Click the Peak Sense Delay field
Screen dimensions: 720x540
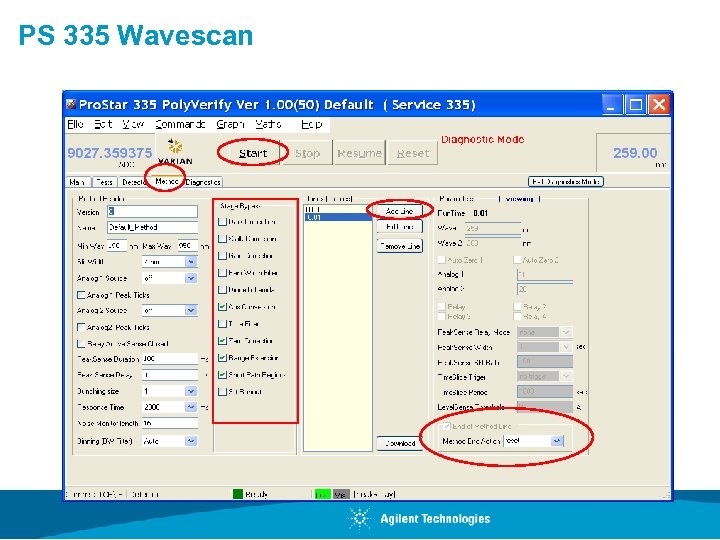170,375
